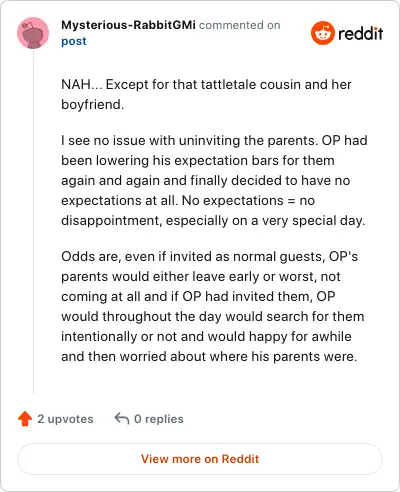Click the "View more on Reddit" button
Viewport: 400px width, 492px height.
[x=200, y=459]
